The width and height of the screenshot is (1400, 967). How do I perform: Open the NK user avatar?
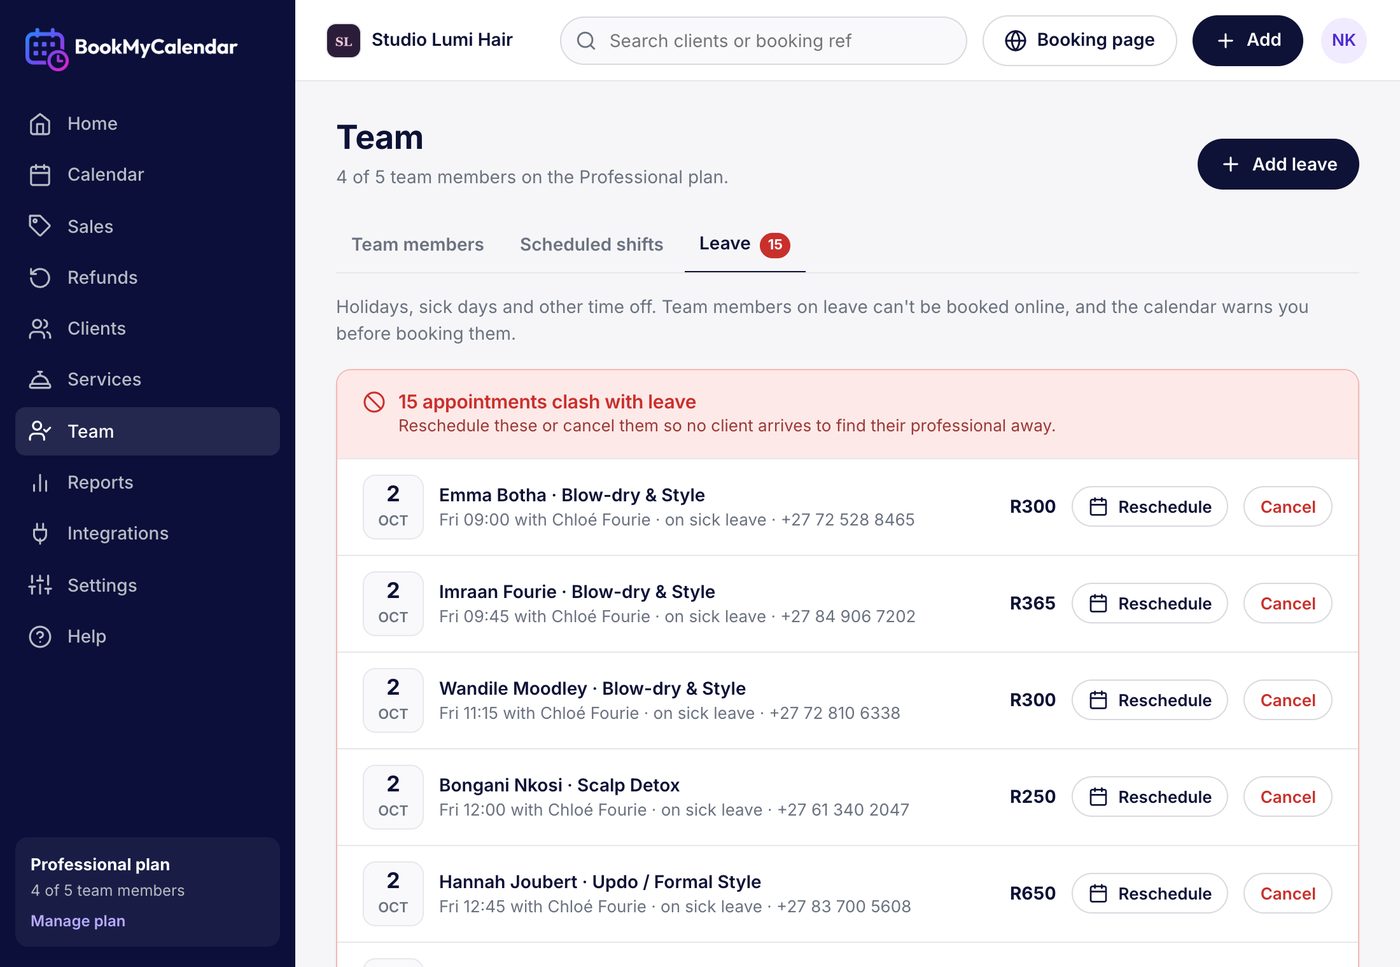coord(1343,41)
